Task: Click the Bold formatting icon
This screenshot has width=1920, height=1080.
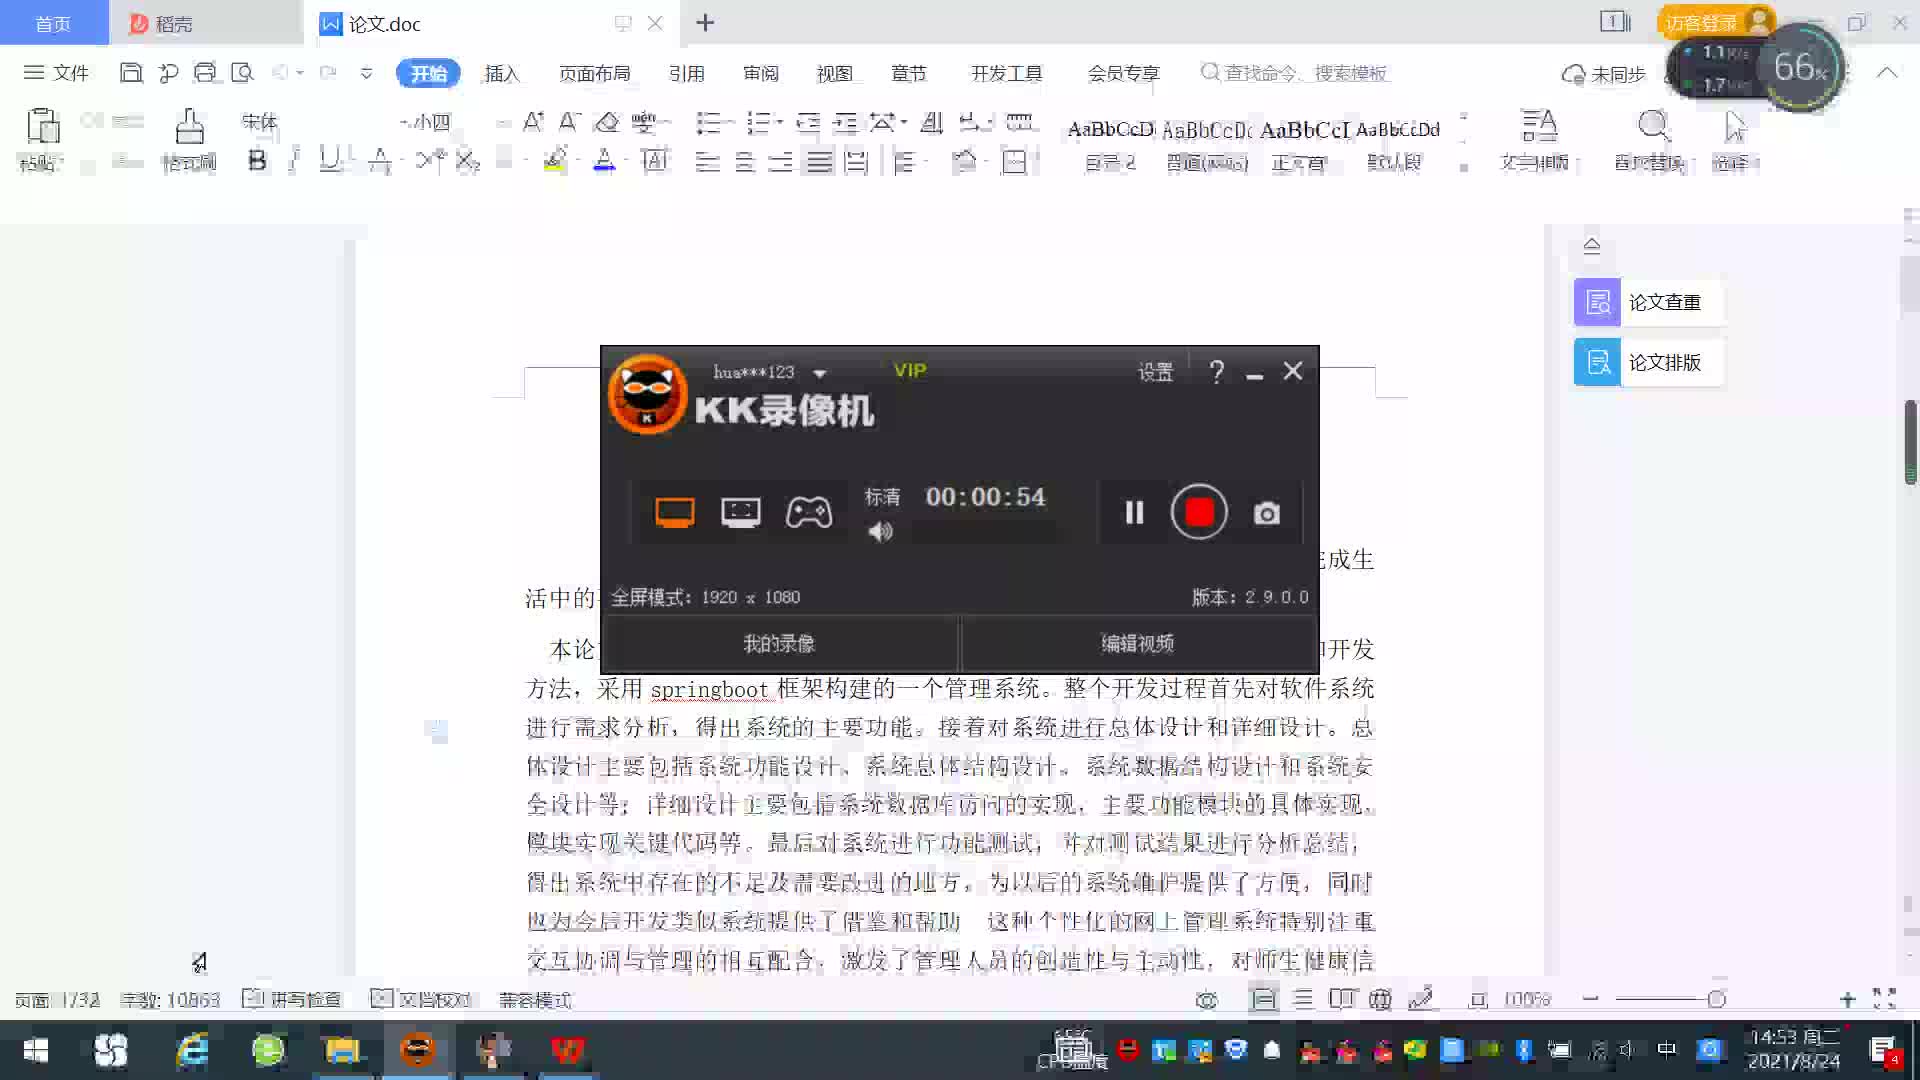Action: [257, 161]
